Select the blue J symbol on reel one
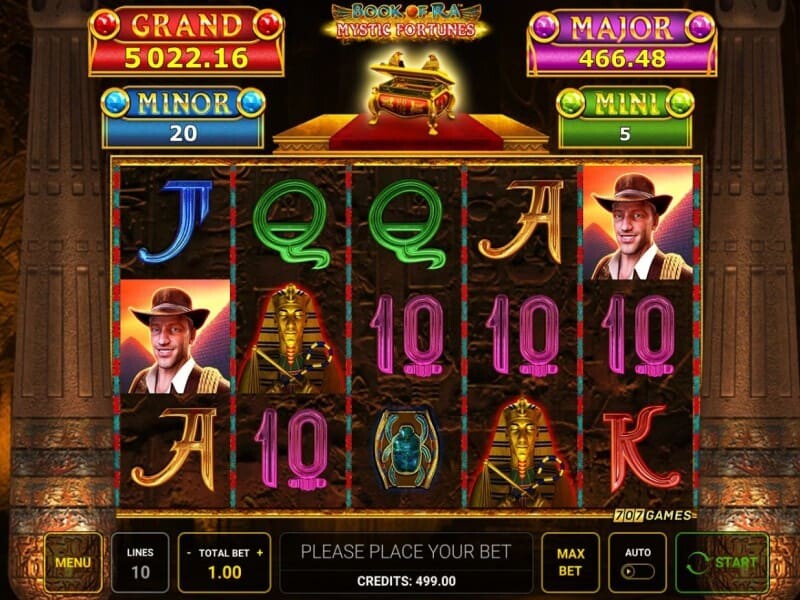This screenshot has height=600, width=800. click(x=176, y=222)
